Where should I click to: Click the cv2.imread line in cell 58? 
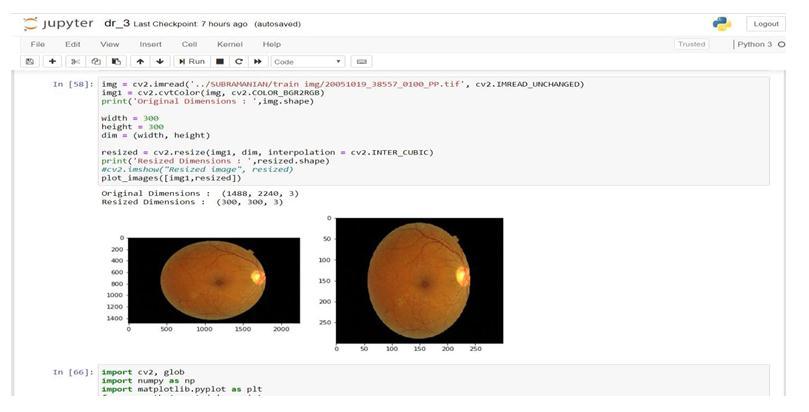coord(343,84)
